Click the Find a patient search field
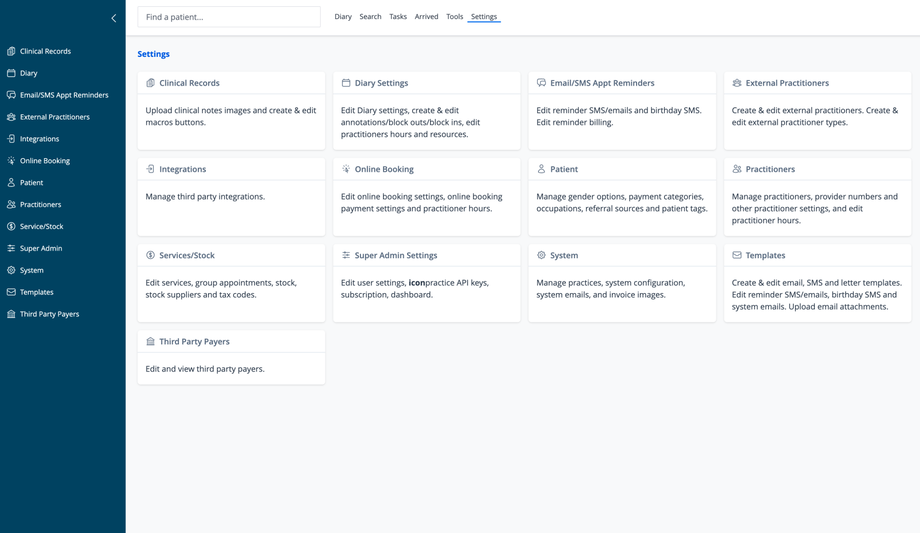Image resolution: width=920 pixels, height=533 pixels. 229,17
